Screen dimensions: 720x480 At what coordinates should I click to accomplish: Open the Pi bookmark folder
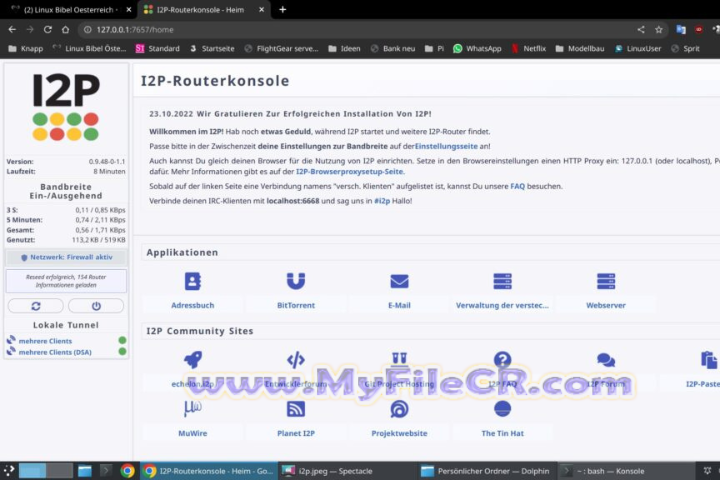click(434, 48)
